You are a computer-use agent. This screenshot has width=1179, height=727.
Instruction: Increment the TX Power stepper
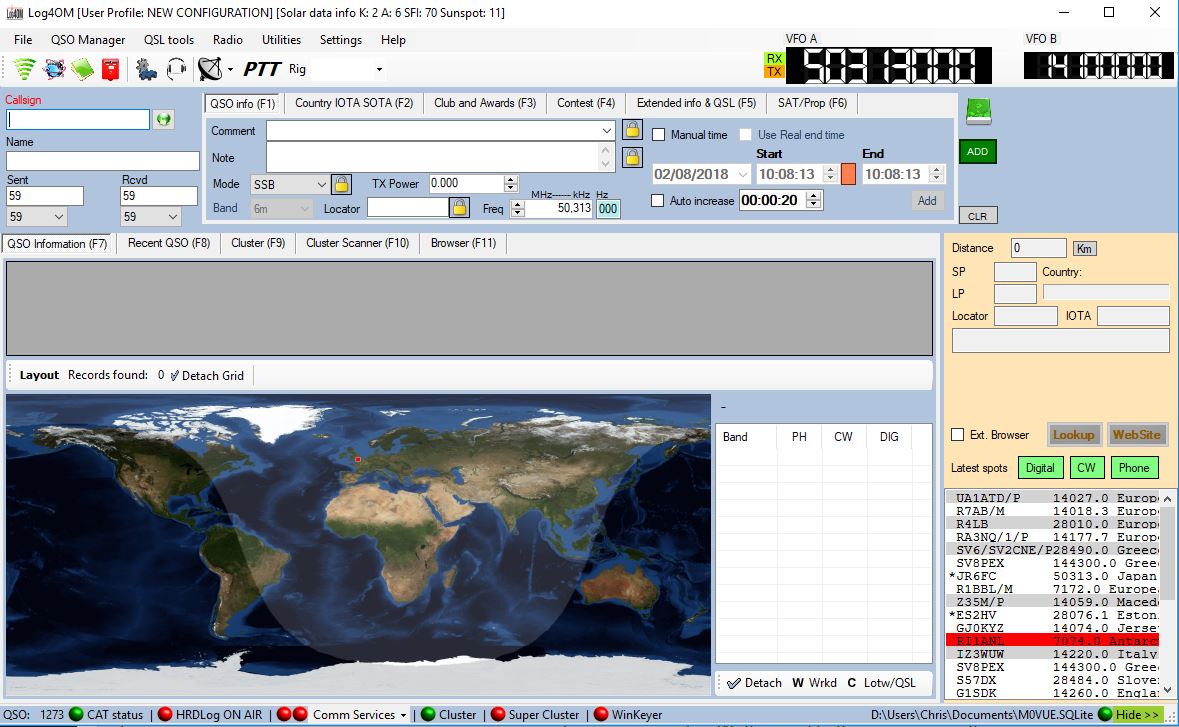click(511, 179)
